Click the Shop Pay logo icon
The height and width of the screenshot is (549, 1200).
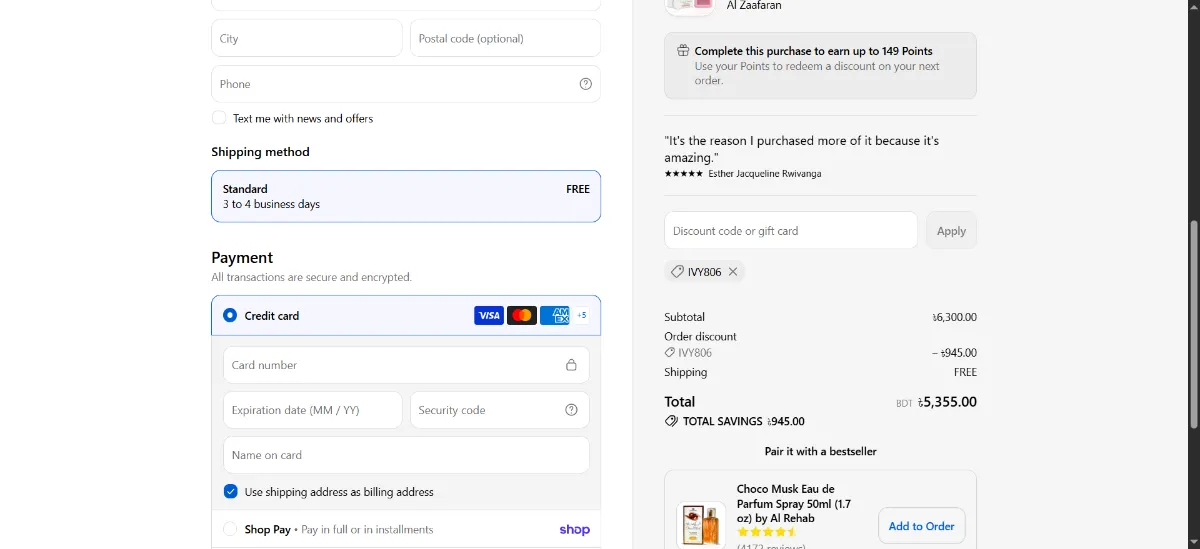(x=575, y=530)
